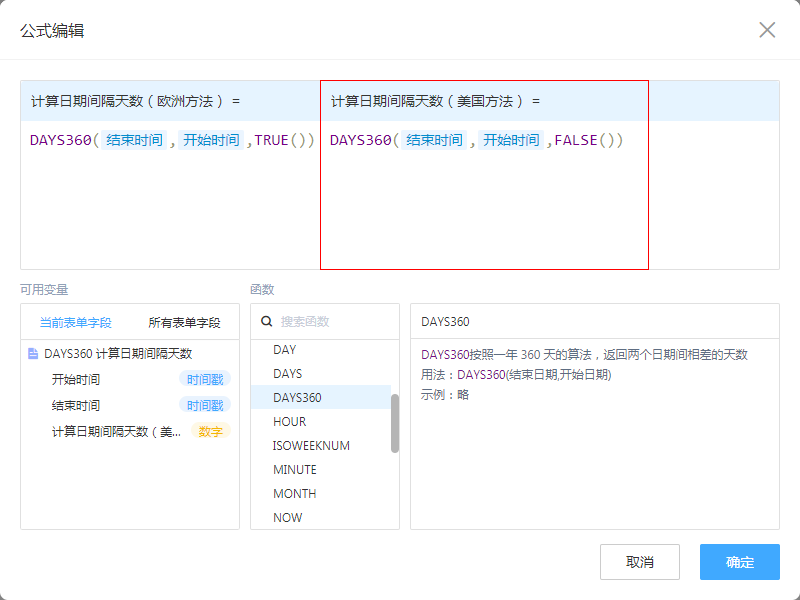800x600 pixels.
Task: Switch to 所有表单字段 tab
Action: tap(184, 323)
